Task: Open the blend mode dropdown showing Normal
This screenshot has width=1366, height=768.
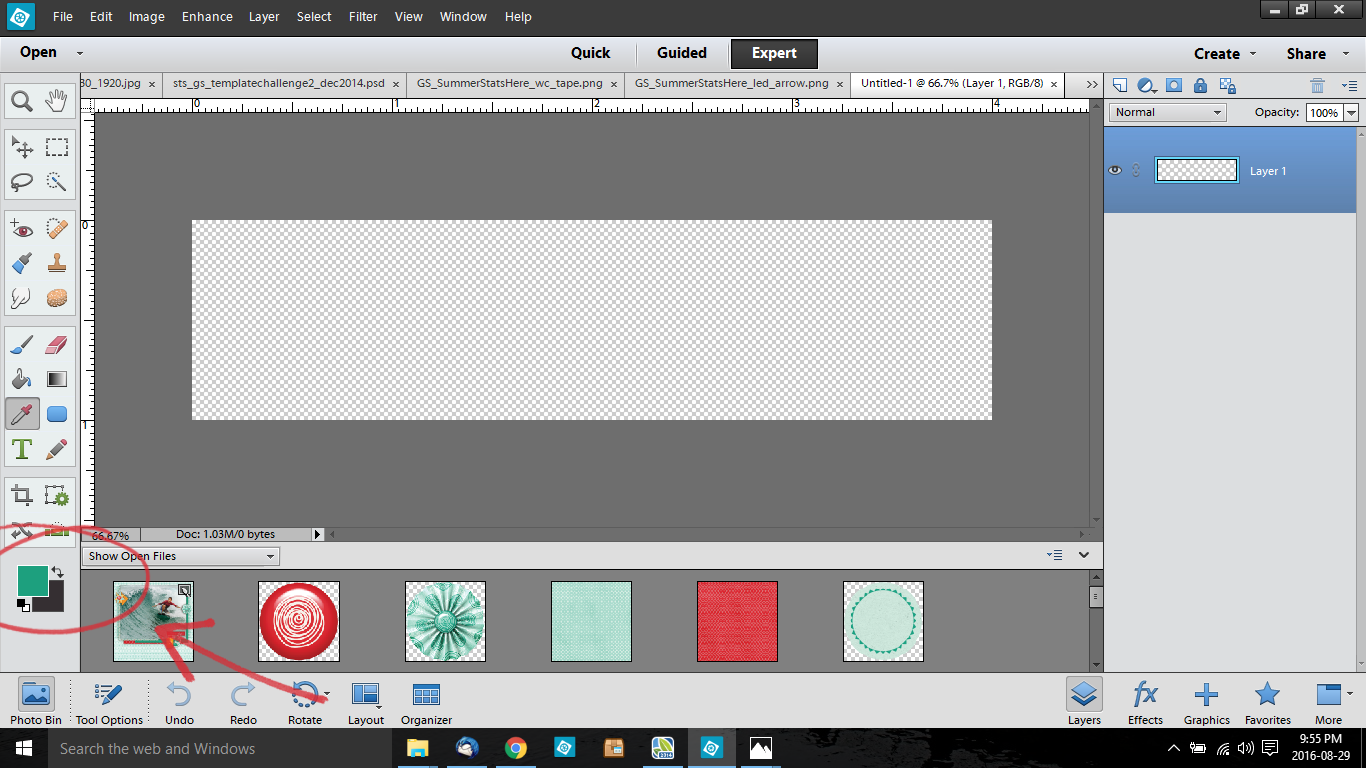Action: pyautogui.click(x=1166, y=111)
